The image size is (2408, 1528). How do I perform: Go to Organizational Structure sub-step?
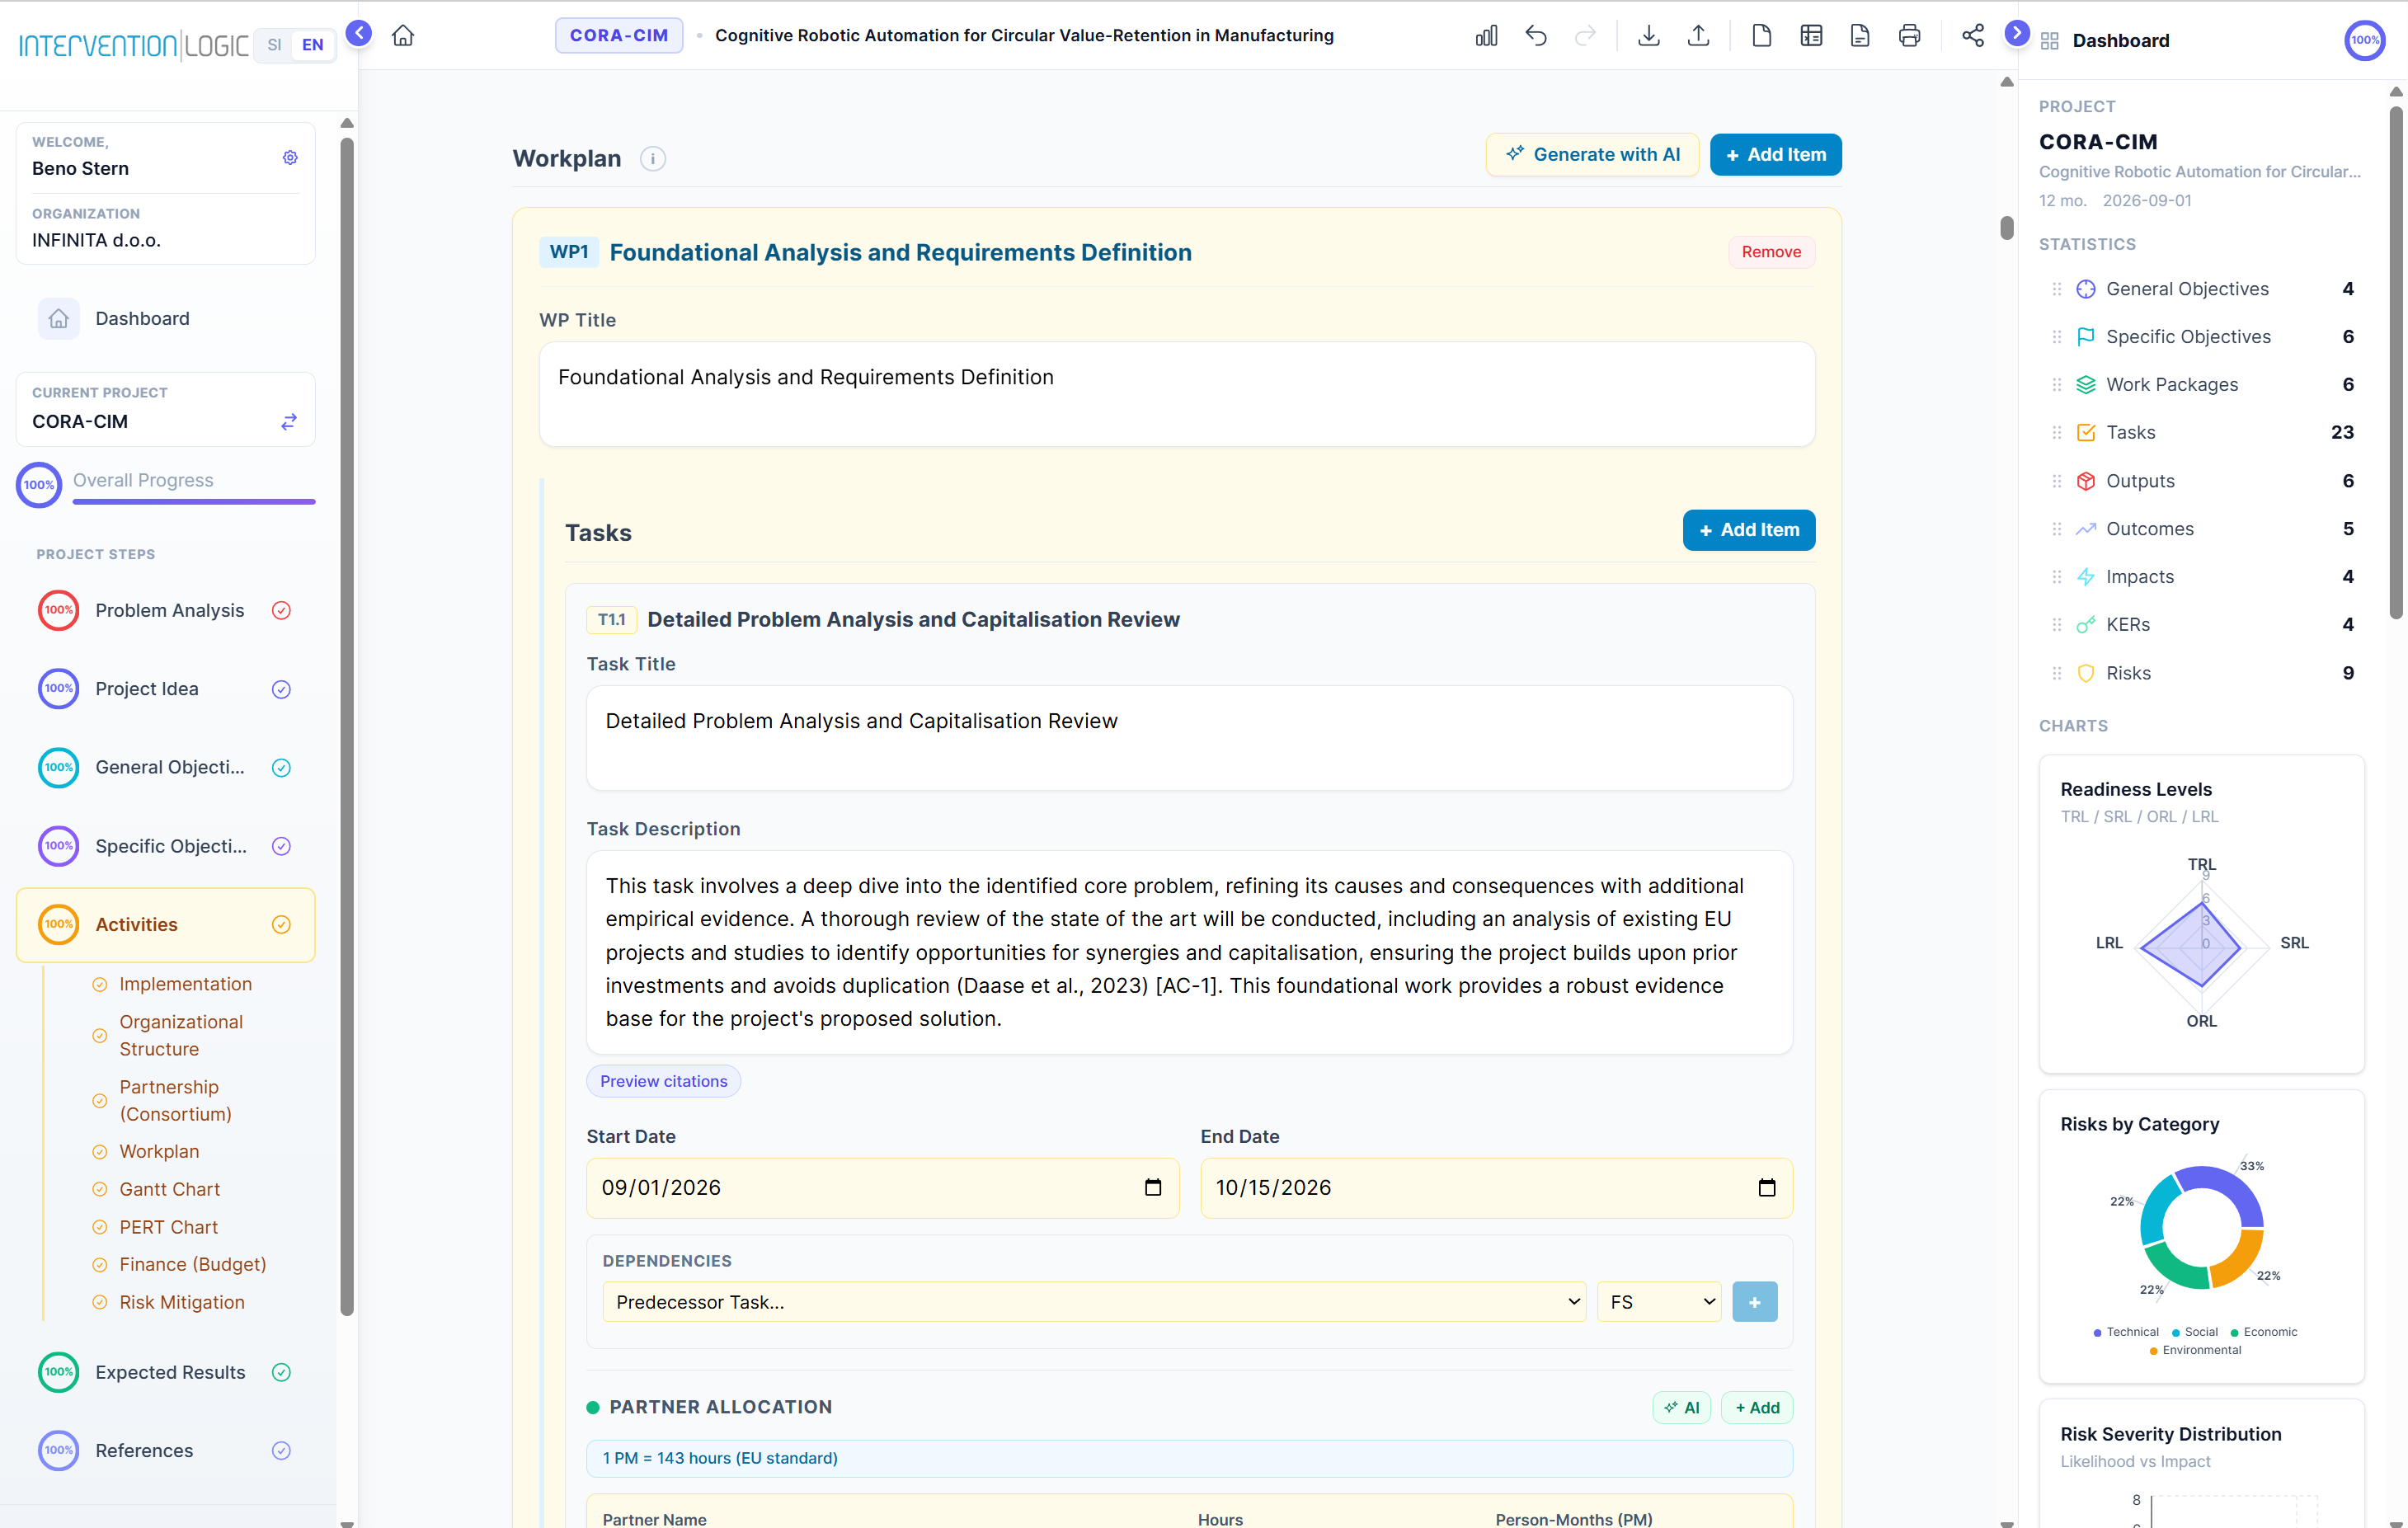click(181, 1035)
